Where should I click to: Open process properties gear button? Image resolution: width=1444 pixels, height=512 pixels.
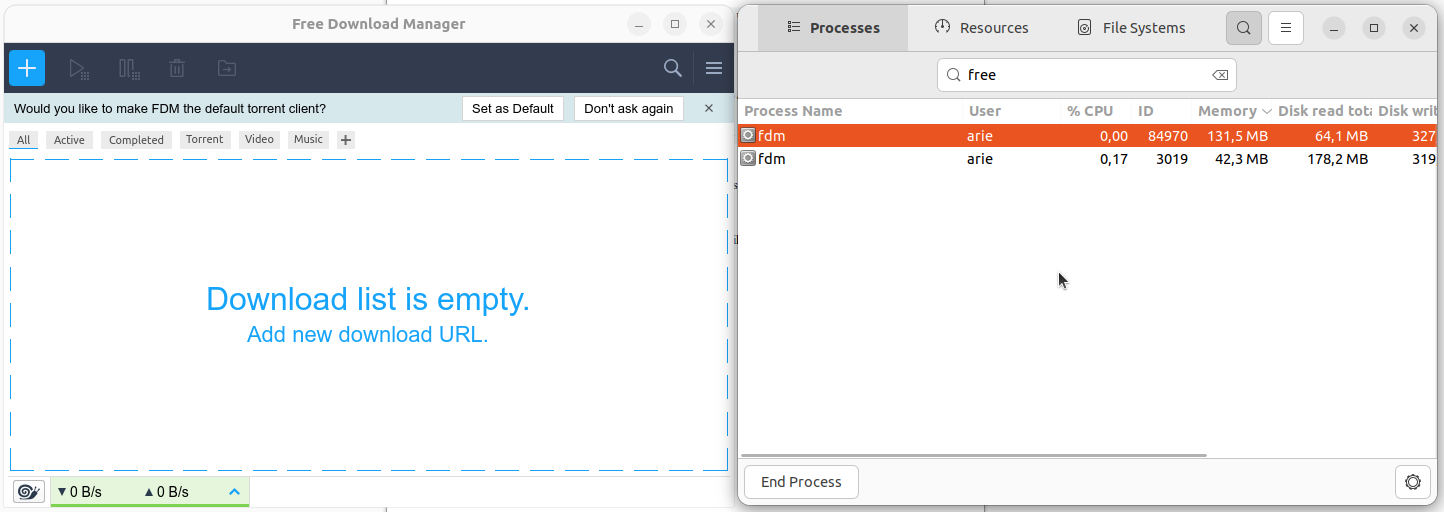pyautogui.click(x=1413, y=482)
